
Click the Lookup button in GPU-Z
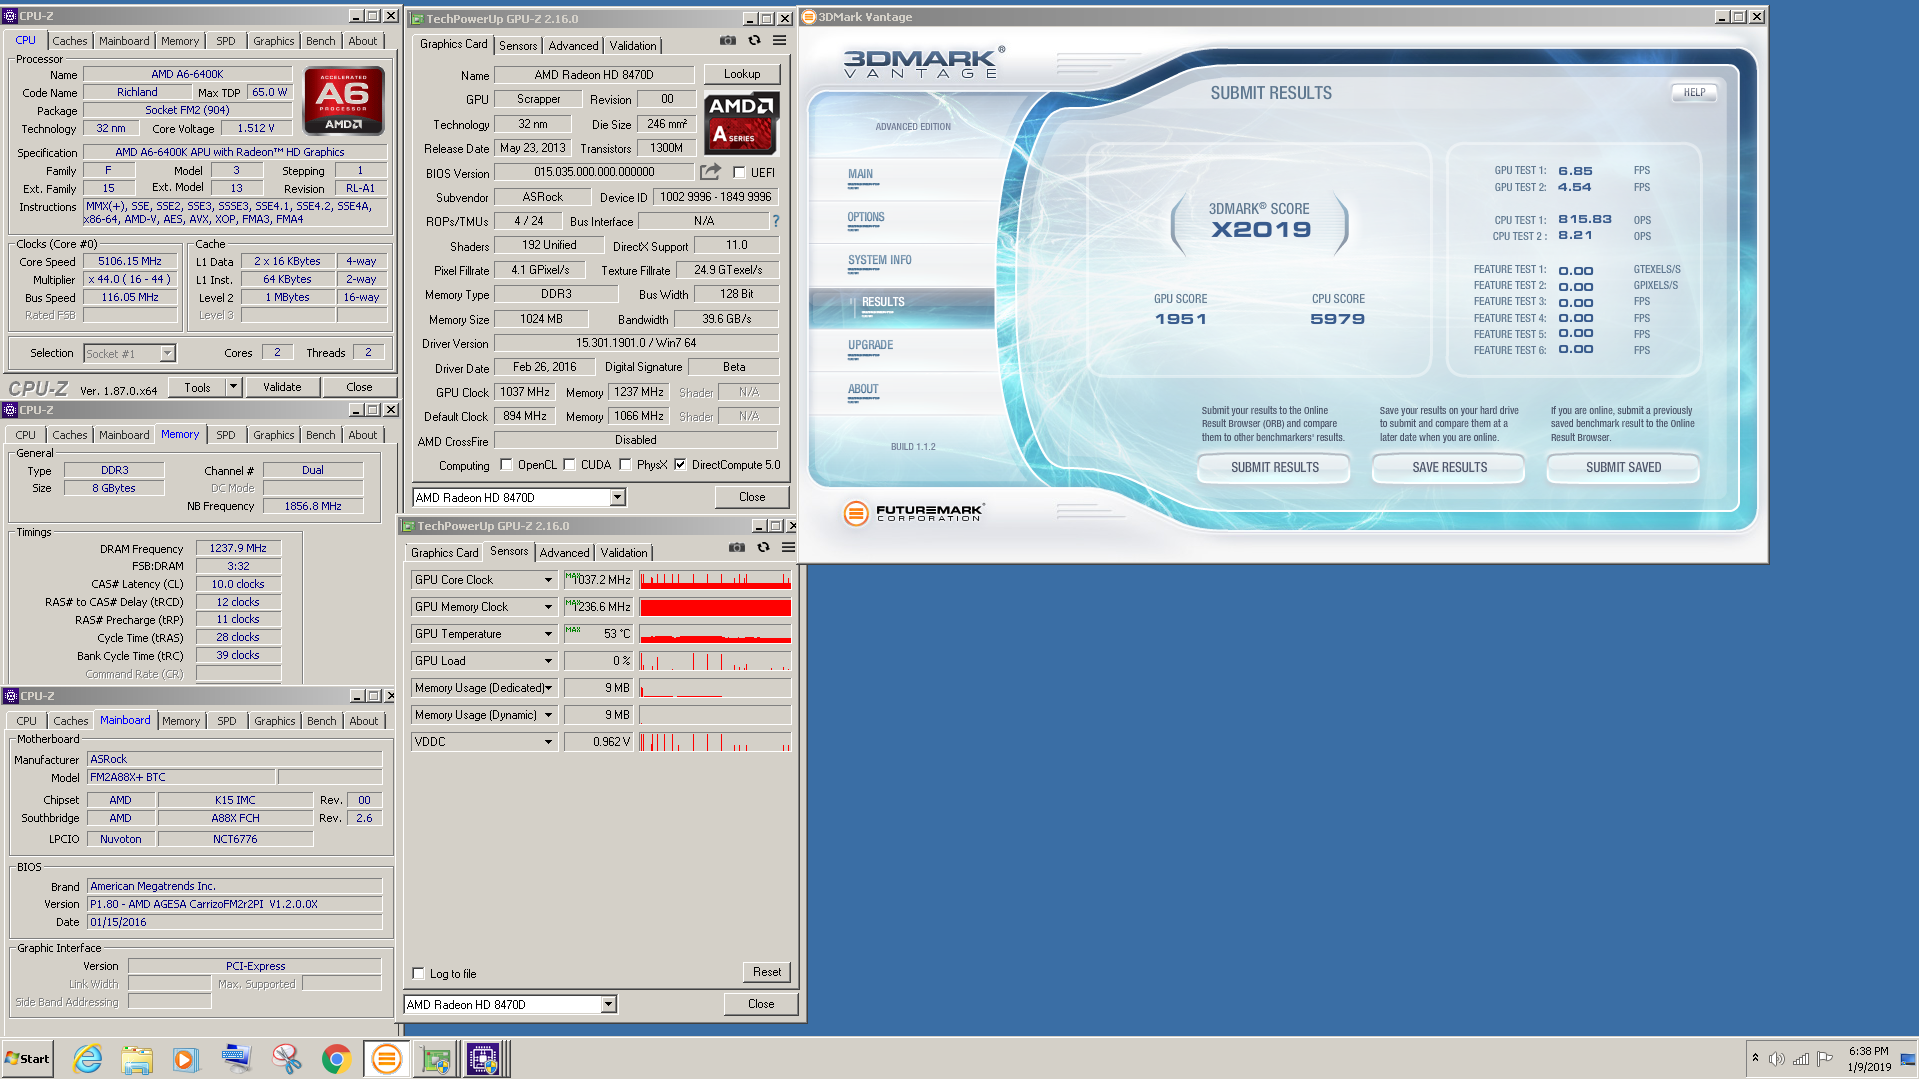coord(741,74)
